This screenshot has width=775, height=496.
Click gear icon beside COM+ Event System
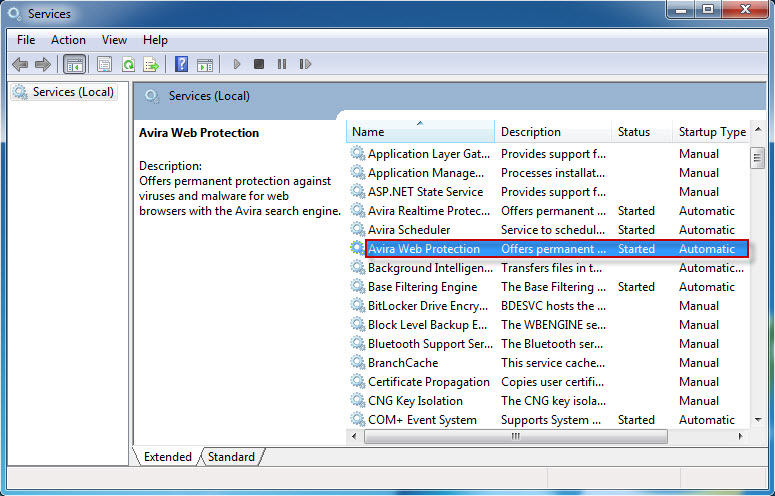coord(357,419)
